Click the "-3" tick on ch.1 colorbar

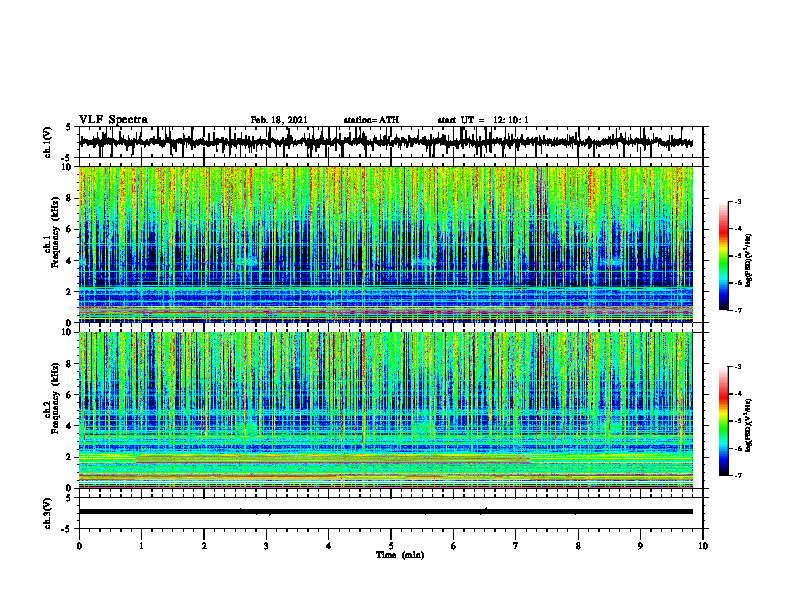pos(738,201)
